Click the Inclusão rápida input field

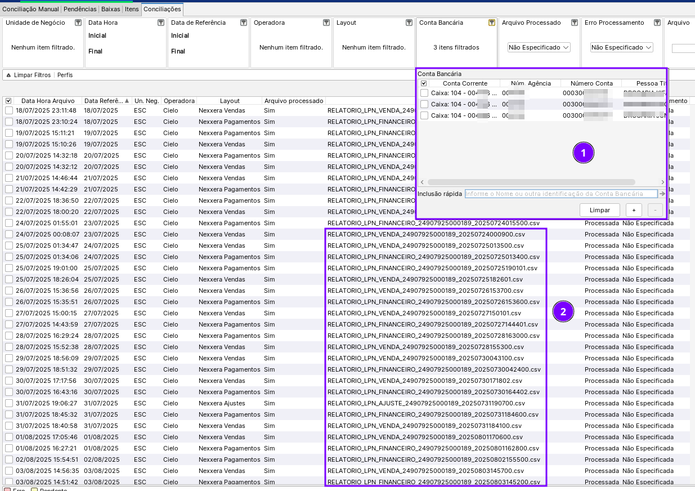[560, 194]
